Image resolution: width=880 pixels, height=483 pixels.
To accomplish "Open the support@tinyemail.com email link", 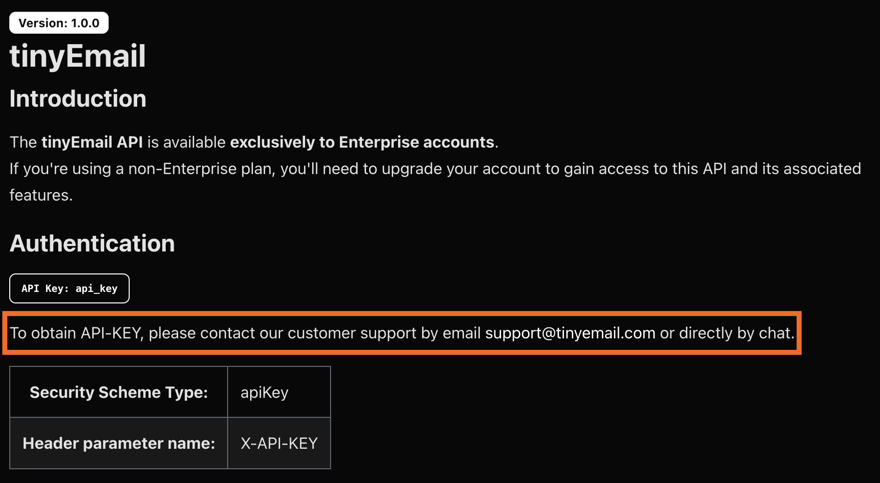I will click(x=570, y=333).
